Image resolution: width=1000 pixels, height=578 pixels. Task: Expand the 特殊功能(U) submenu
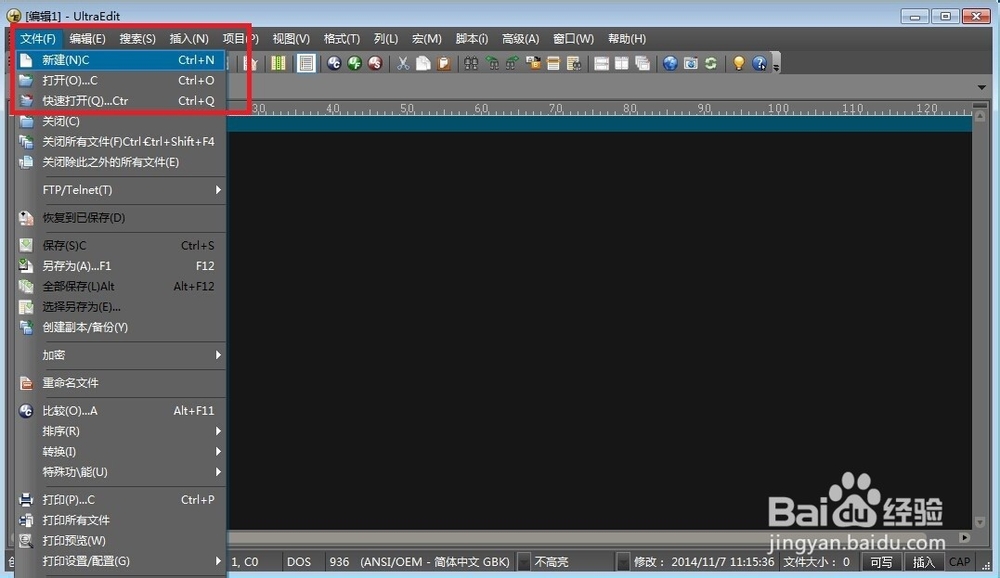120,472
